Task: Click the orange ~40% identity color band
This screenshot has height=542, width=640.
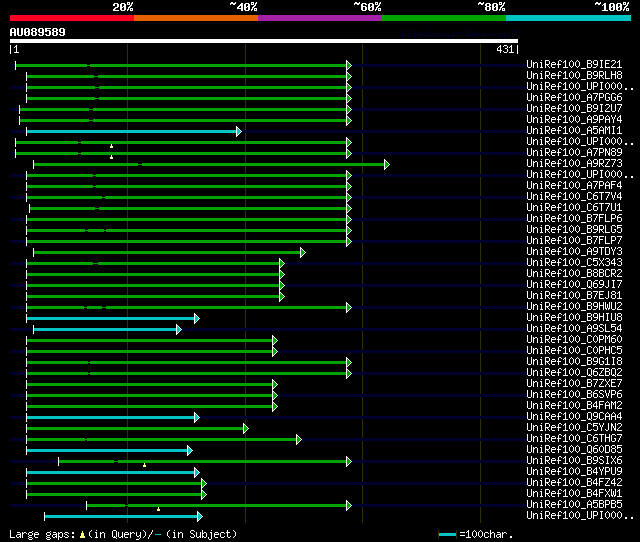Action: point(196,18)
